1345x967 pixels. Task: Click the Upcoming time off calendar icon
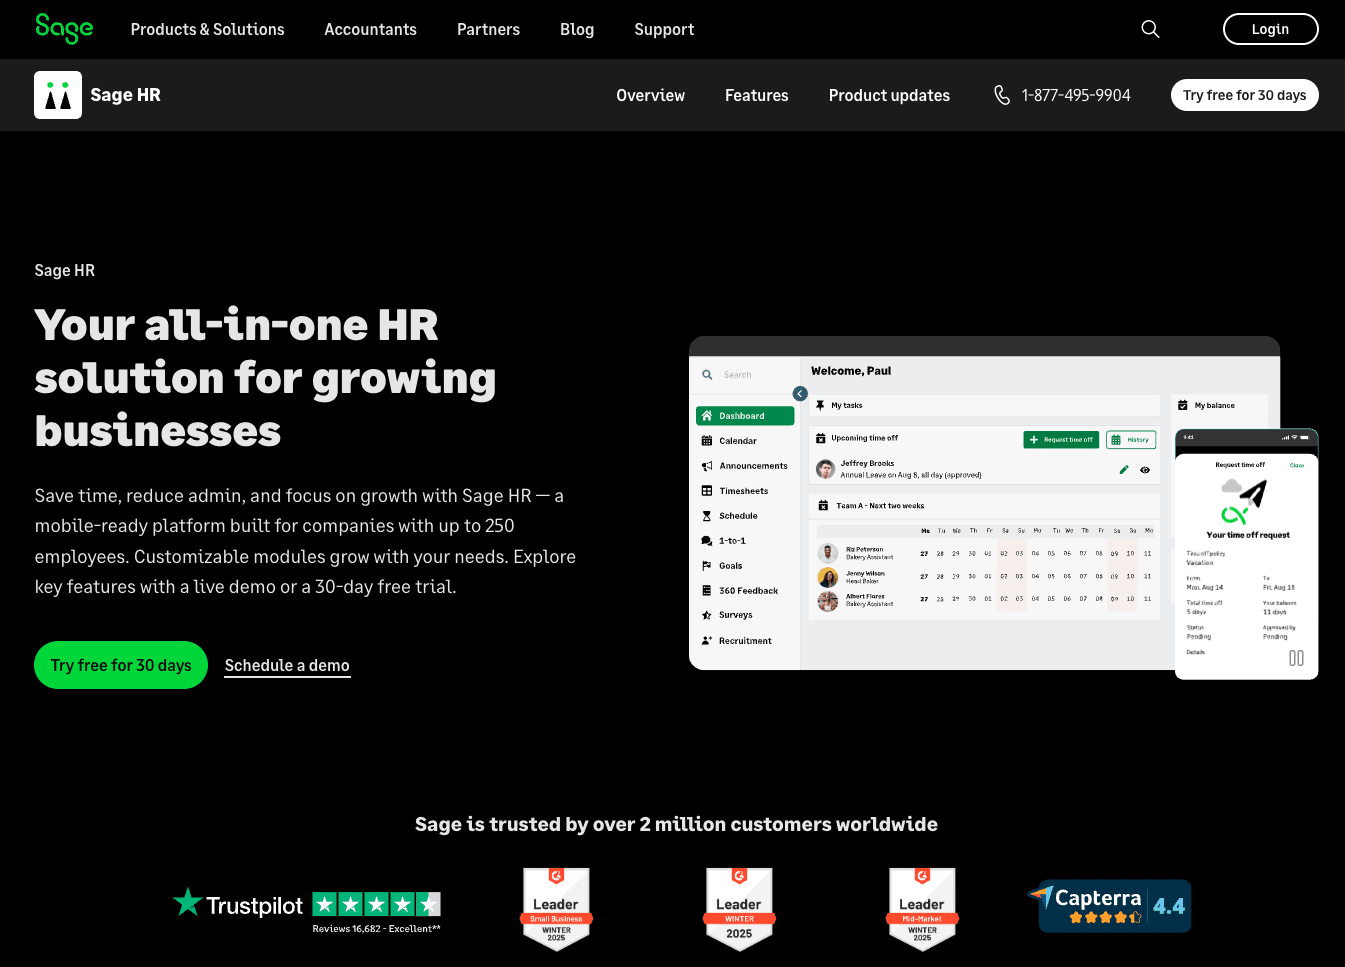click(x=821, y=438)
